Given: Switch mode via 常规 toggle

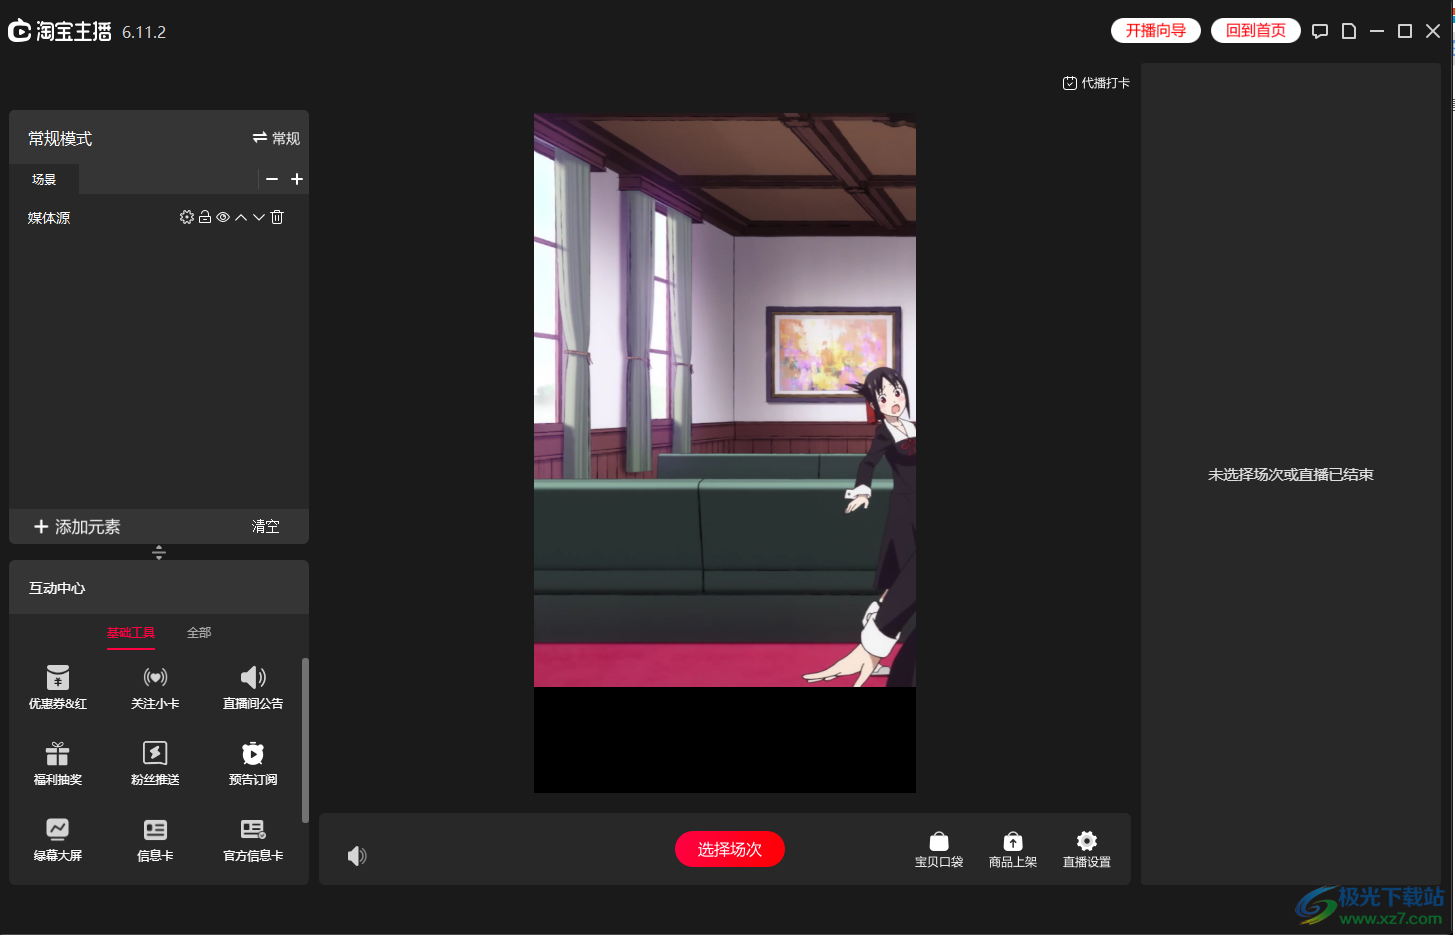Looking at the screenshot, I should (x=276, y=138).
